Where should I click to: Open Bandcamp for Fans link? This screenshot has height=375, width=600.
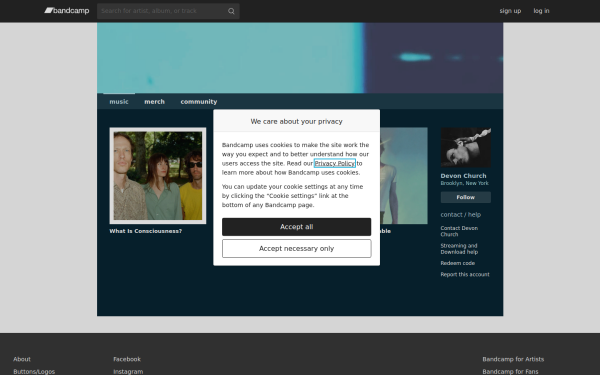click(x=510, y=372)
